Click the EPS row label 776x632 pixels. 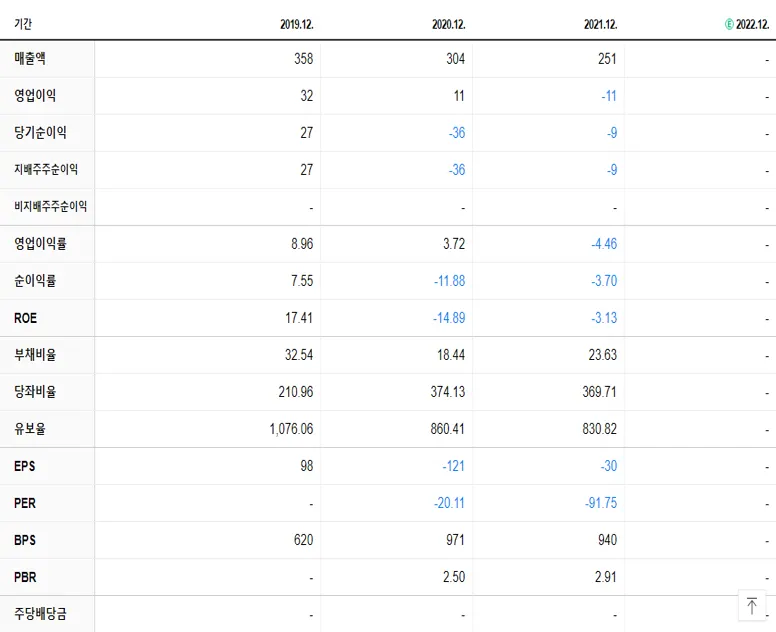25,466
